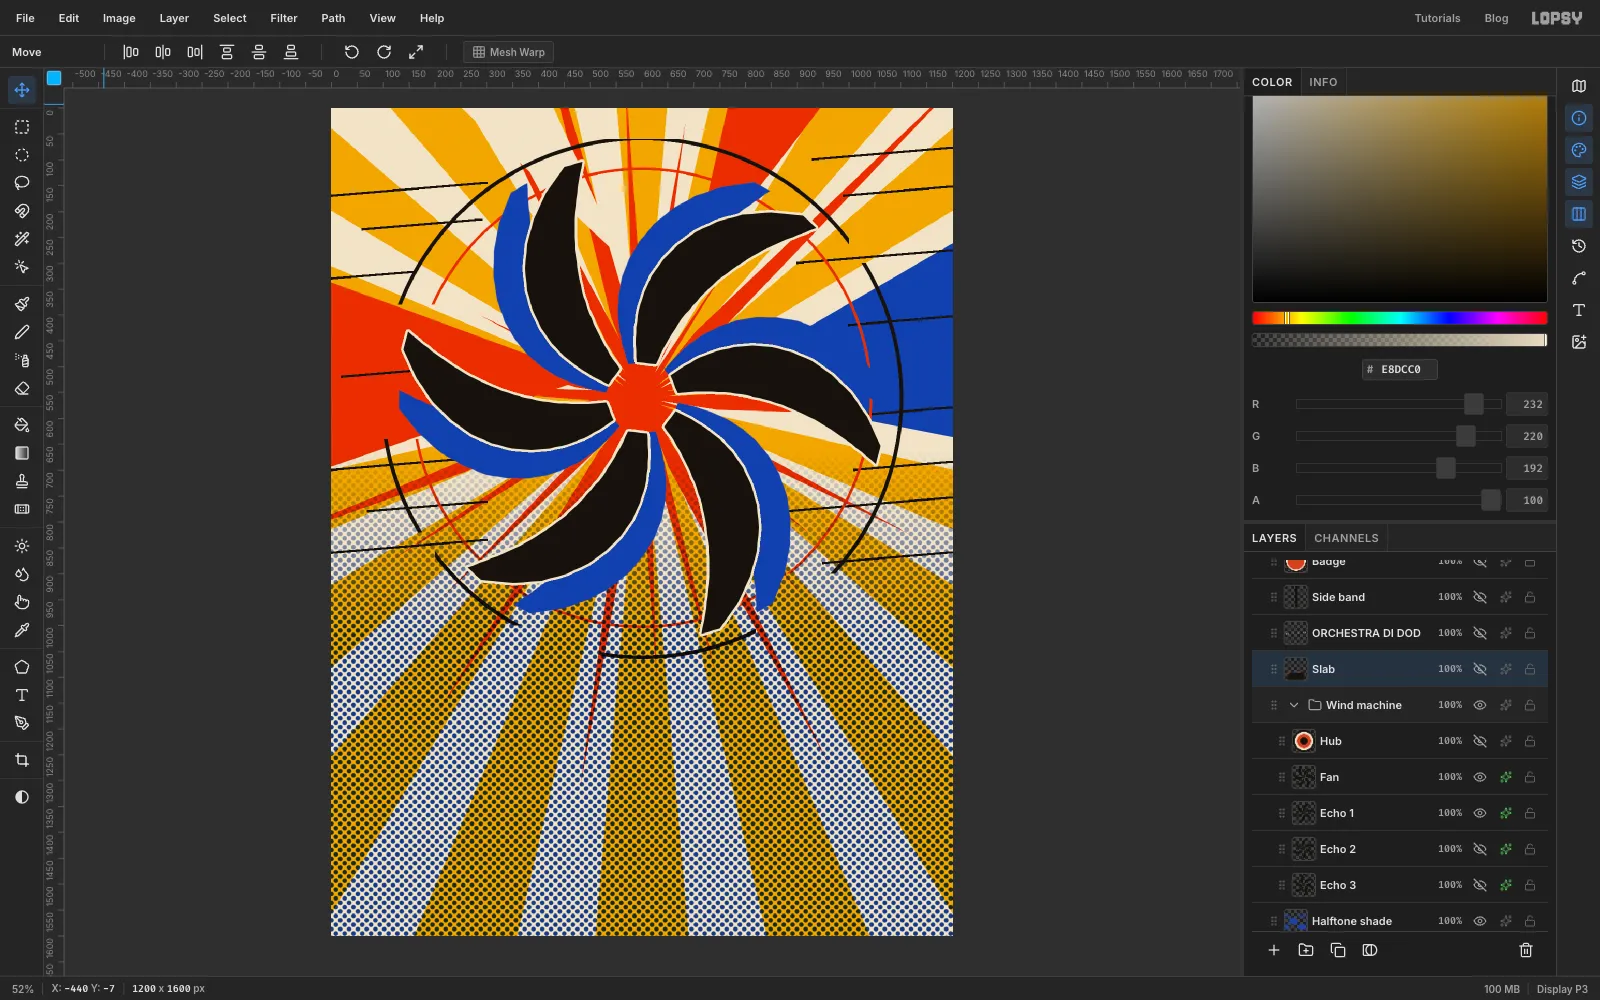The image size is (1600, 1000).
Task: Select the Crop tool
Action: pos(22,760)
